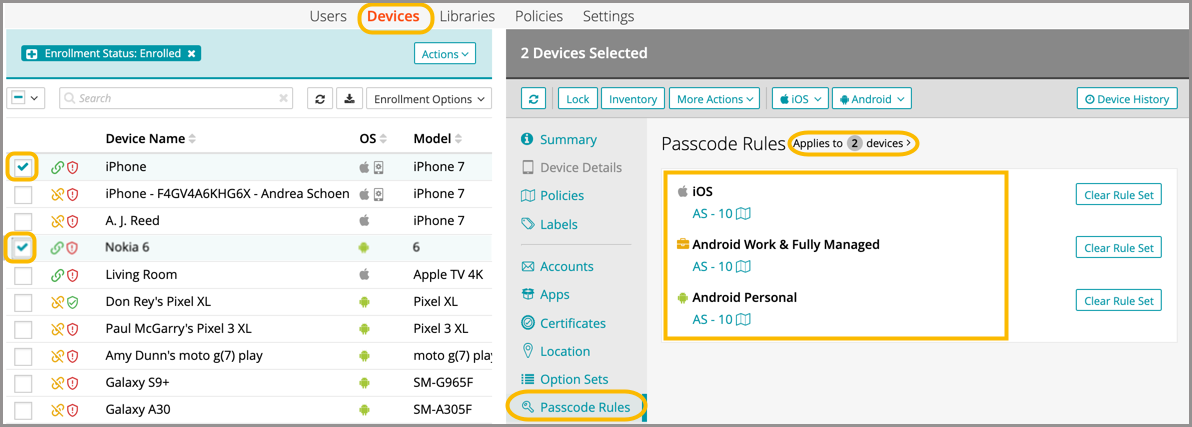Click the Device History button
The height and width of the screenshot is (427, 1192).
pos(1126,99)
